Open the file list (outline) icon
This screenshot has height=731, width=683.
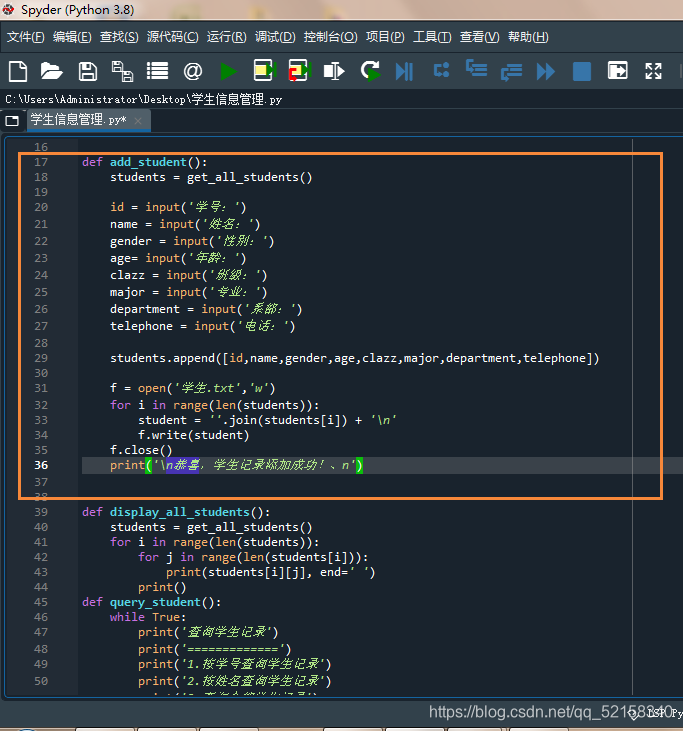(x=158, y=71)
